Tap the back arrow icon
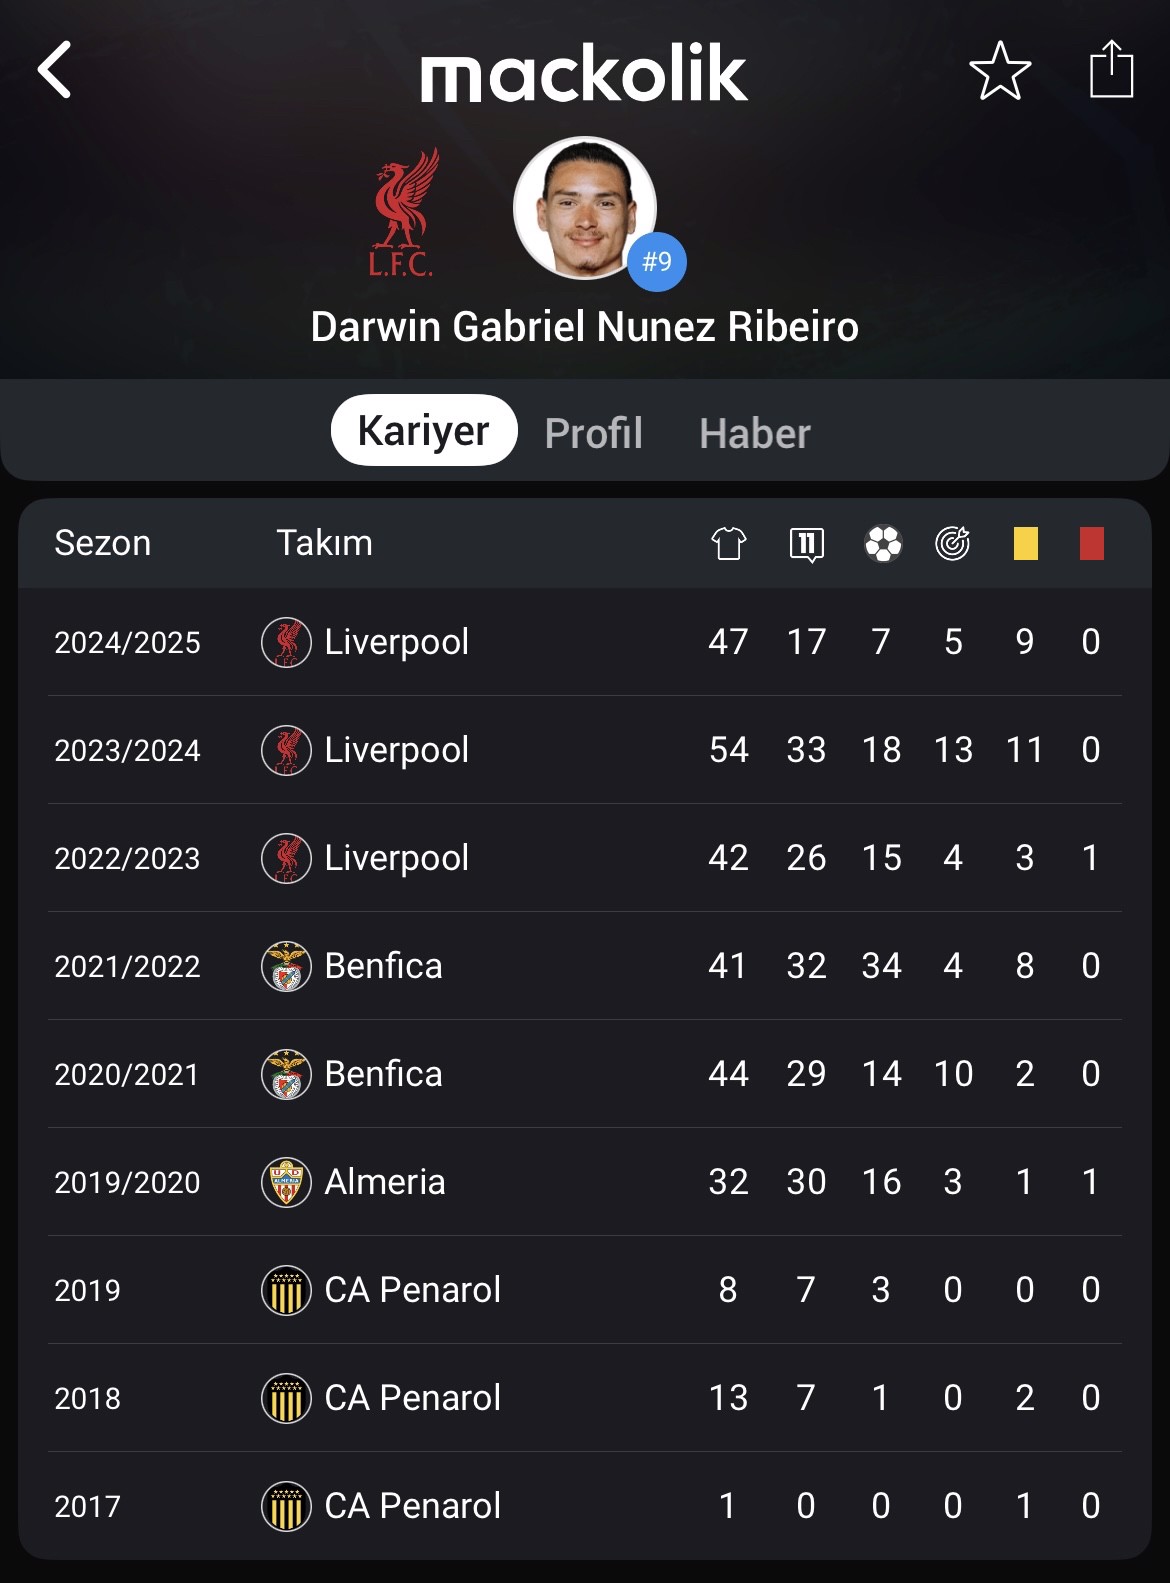 54,70
